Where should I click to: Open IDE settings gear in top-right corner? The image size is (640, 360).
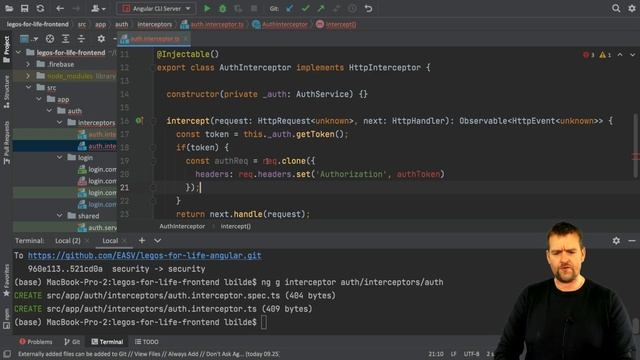click(632, 8)
